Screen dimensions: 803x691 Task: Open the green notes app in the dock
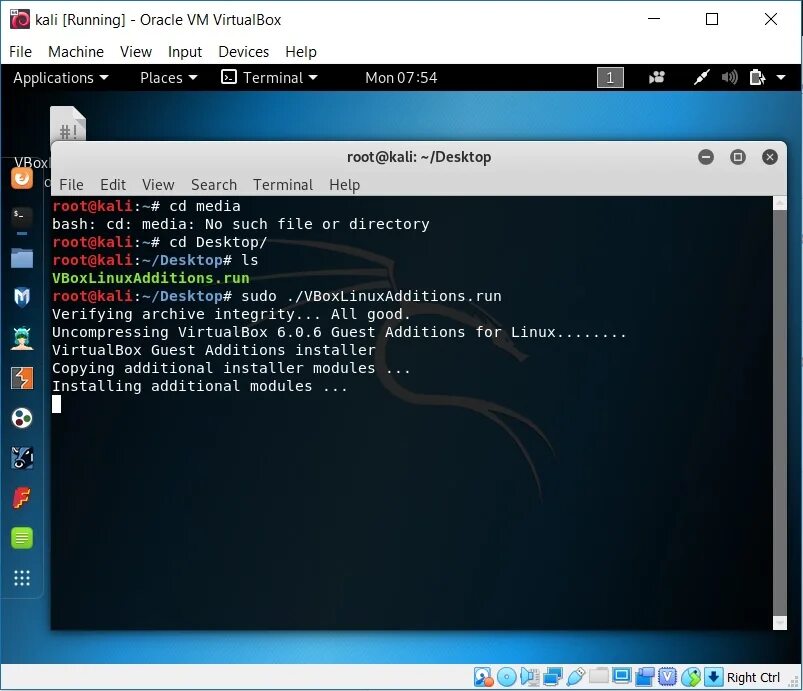coord(22,538)
